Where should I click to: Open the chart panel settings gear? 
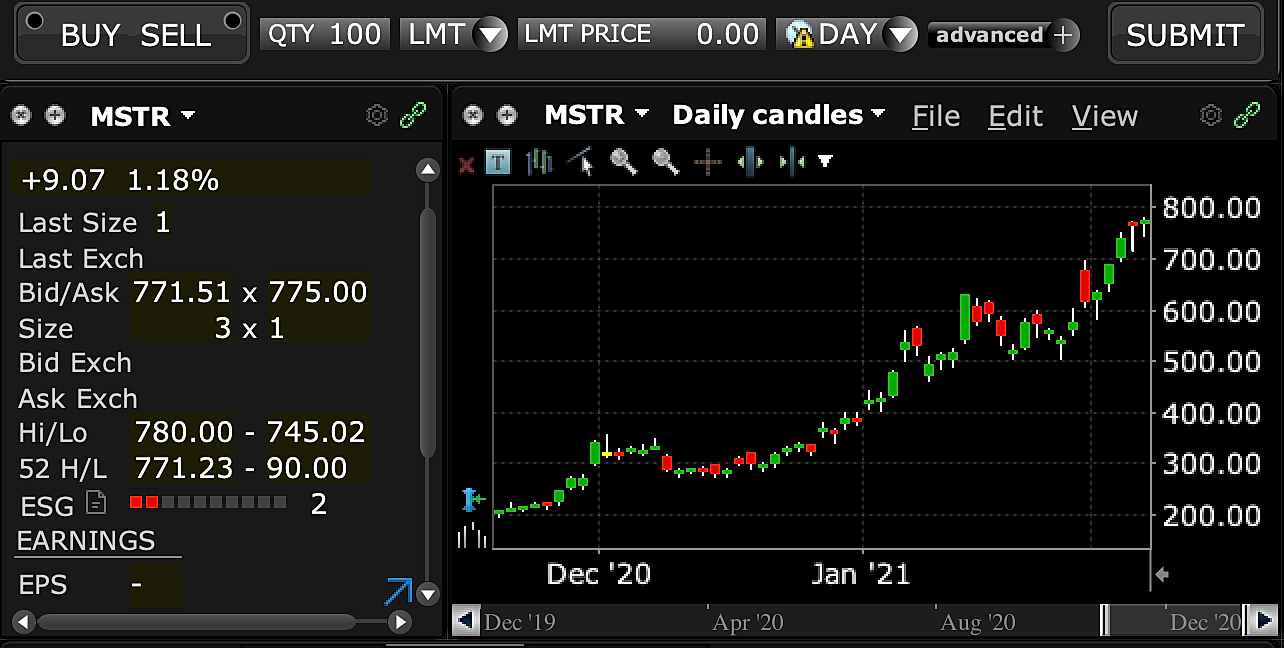pyautogui.click(x=1211, y=116)
